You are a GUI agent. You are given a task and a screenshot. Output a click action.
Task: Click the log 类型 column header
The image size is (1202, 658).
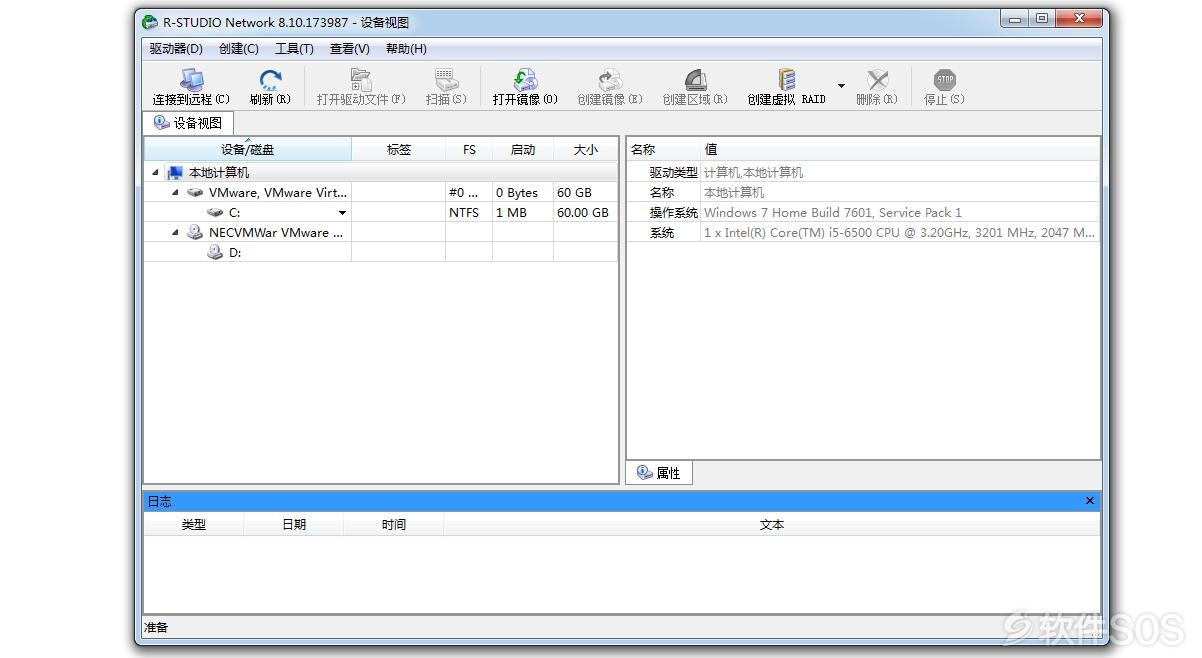tap(193, 525)
